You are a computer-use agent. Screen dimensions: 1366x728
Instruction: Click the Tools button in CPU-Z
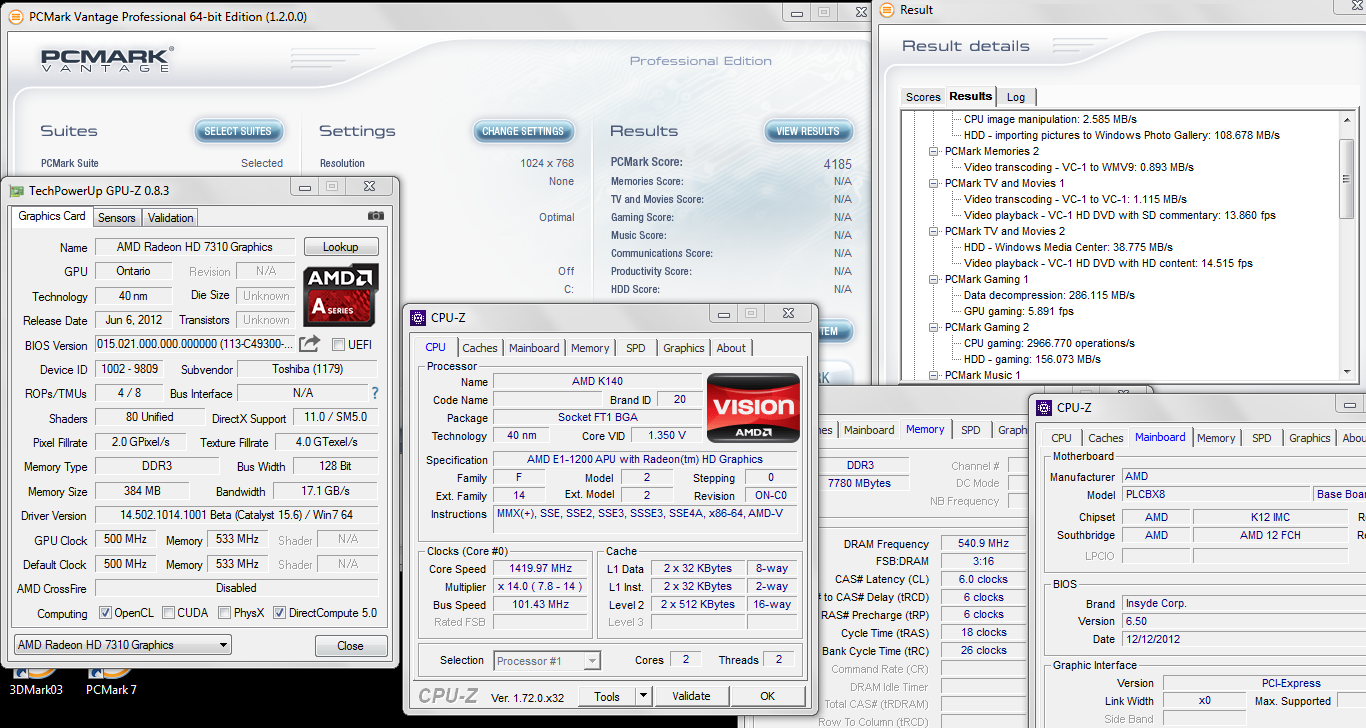point(607,696)
